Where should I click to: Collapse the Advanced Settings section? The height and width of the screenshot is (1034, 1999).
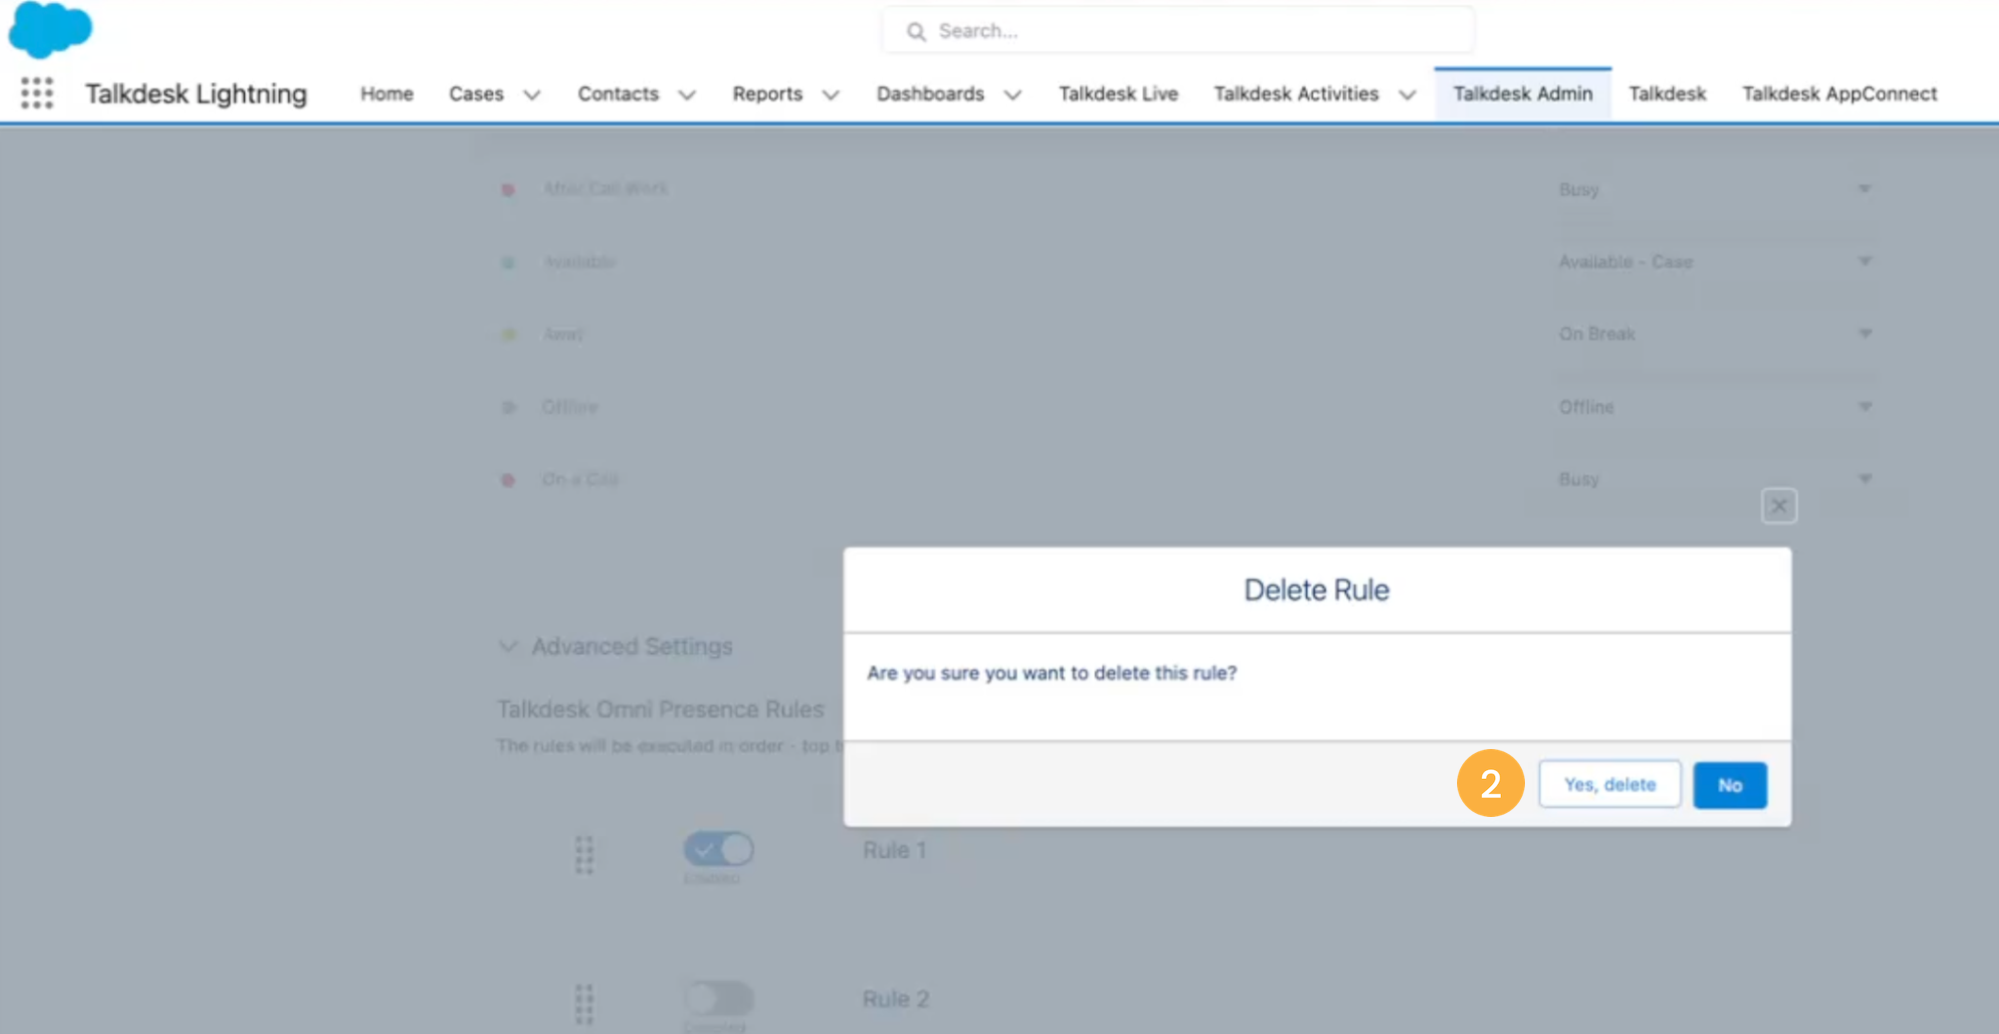click(x=508, y=646)
